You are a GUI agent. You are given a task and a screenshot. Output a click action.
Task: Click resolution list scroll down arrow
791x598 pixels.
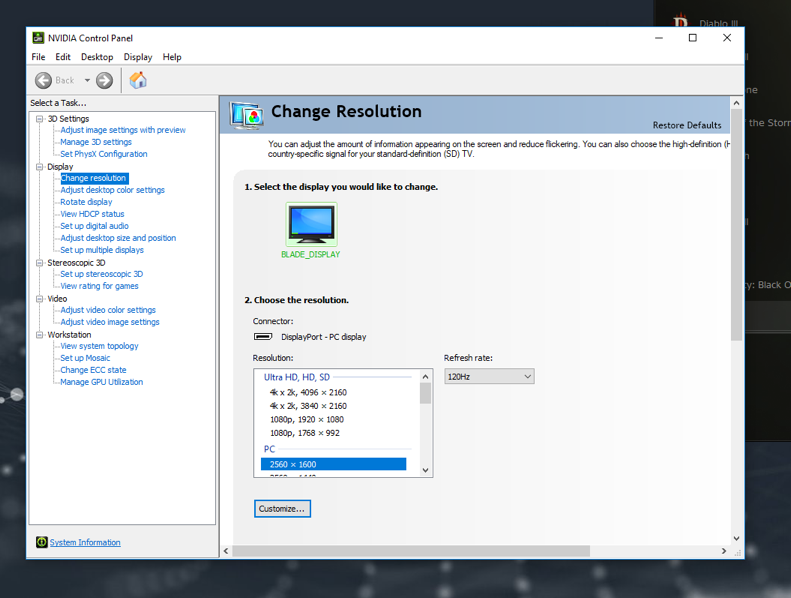tap(425, 470)
